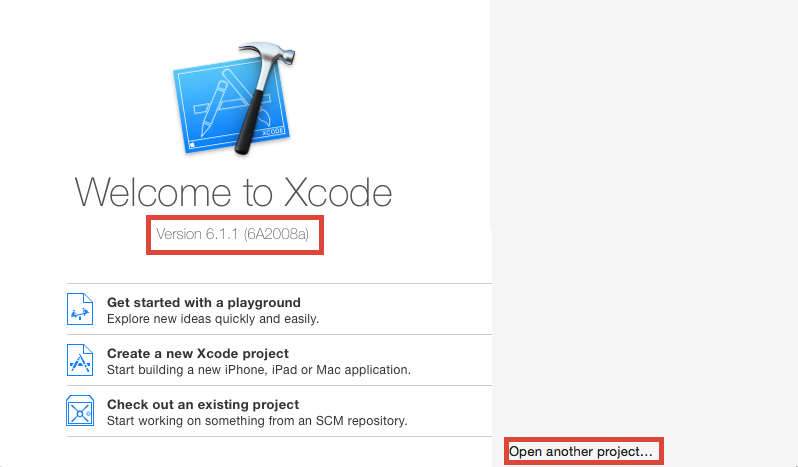
Task: Click the playground swift-bird icon
Action: (80, 310)
